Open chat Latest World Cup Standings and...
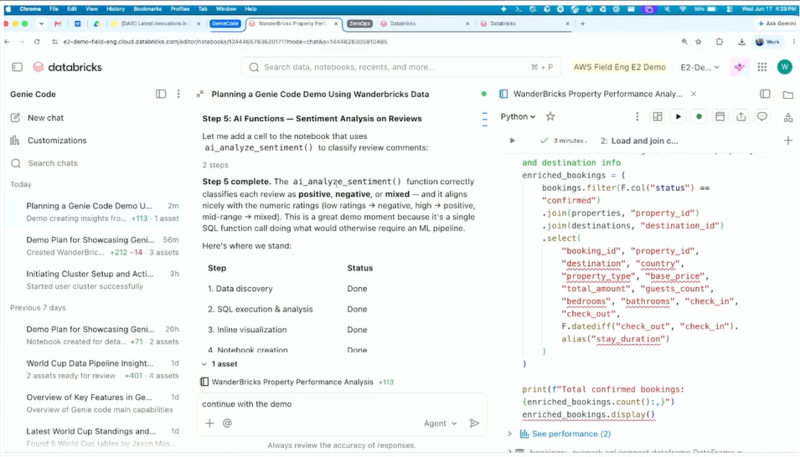 point(94,437)
